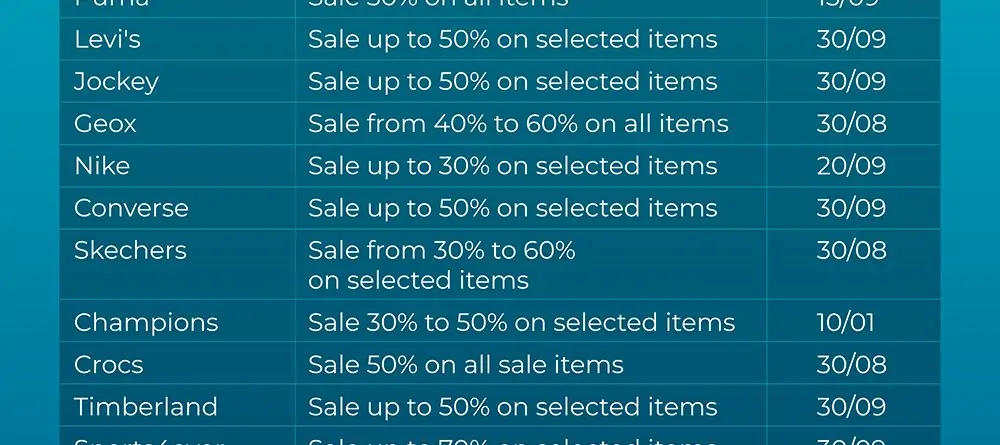Click Crocs sale 50% on all sale items
Viewport: 1000px width, 445px height.
pyautogui.click(x=466, y=365)
